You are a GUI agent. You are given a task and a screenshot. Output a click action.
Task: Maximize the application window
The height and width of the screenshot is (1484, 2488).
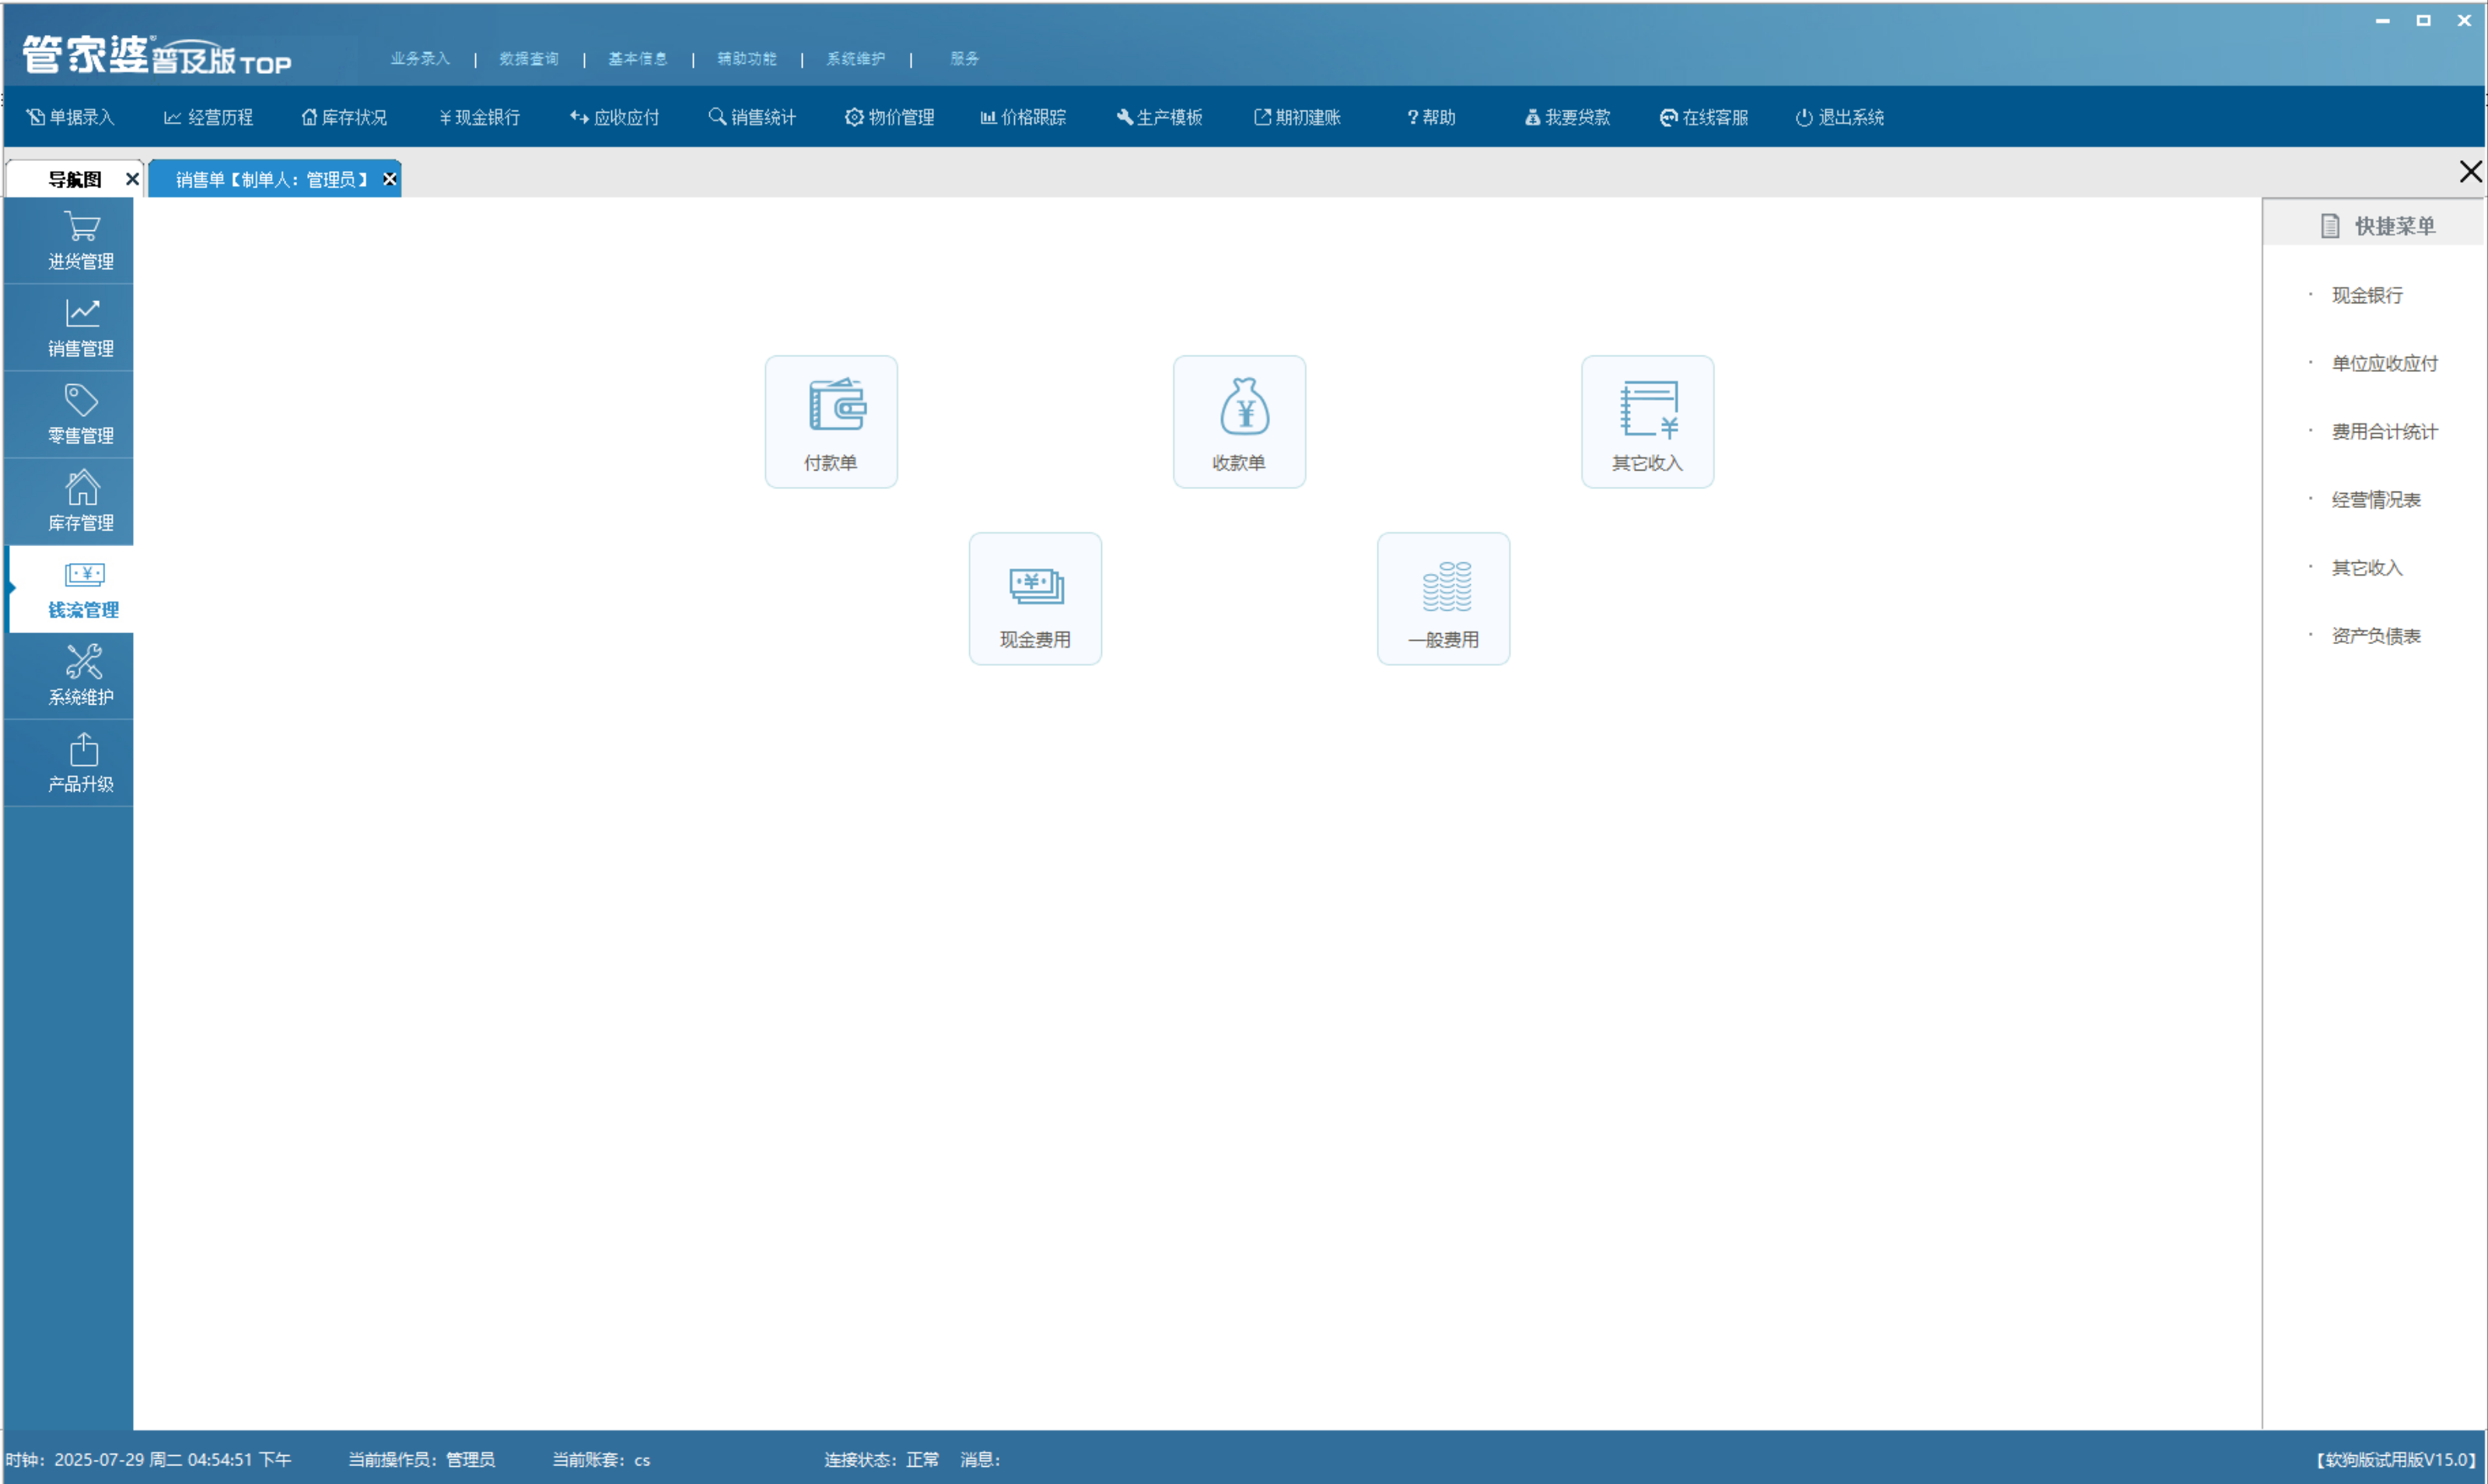pos(2424,20)
